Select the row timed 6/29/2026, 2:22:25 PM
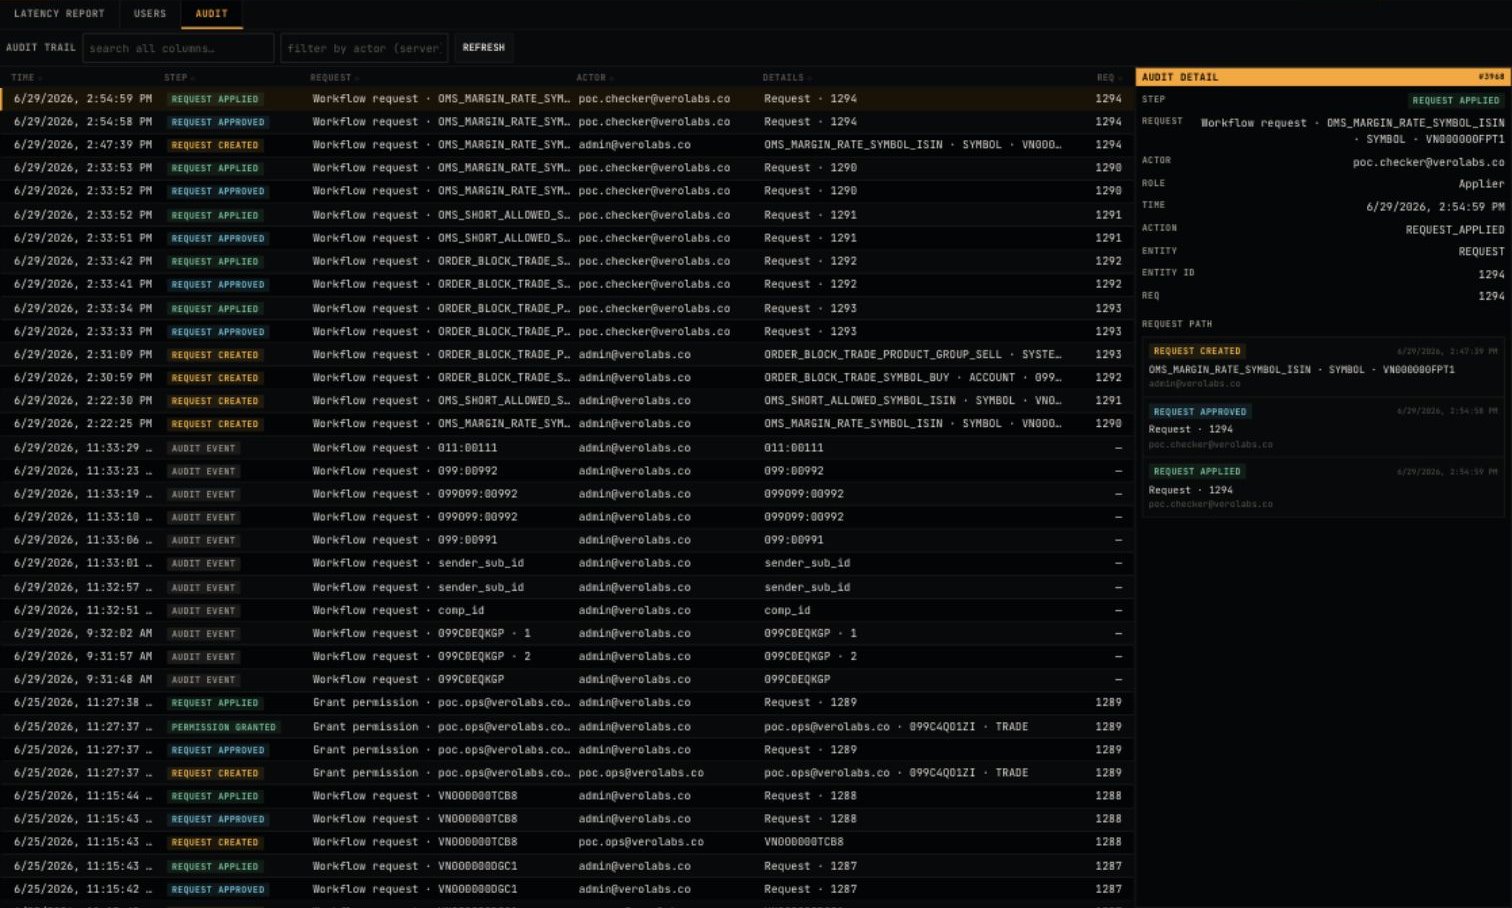The width and height of the screenshot is (1512, 908). pos(567,424)
